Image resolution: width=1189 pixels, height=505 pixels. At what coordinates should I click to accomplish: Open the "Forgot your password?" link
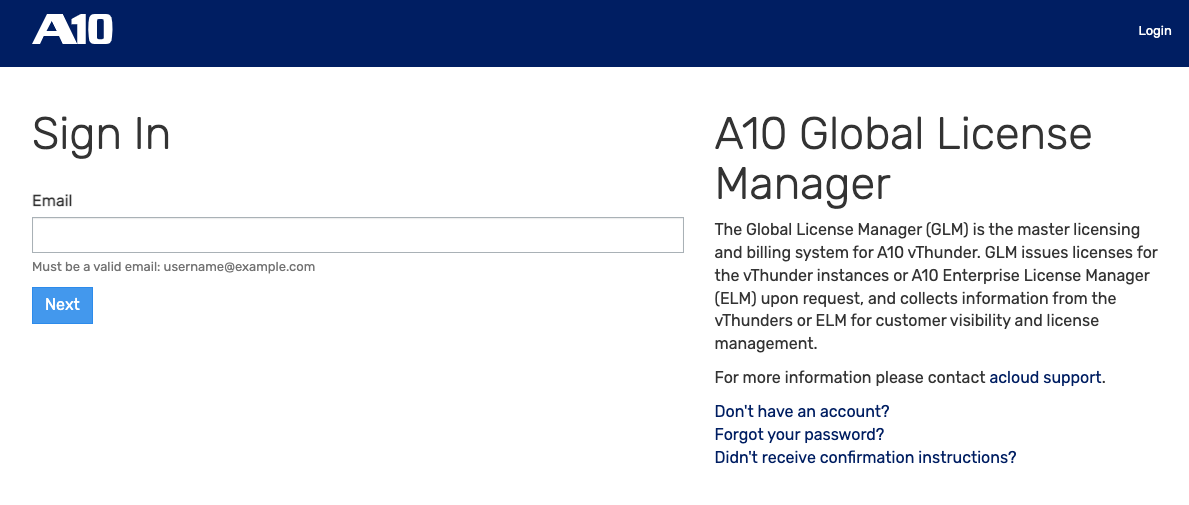click(799, 434)
